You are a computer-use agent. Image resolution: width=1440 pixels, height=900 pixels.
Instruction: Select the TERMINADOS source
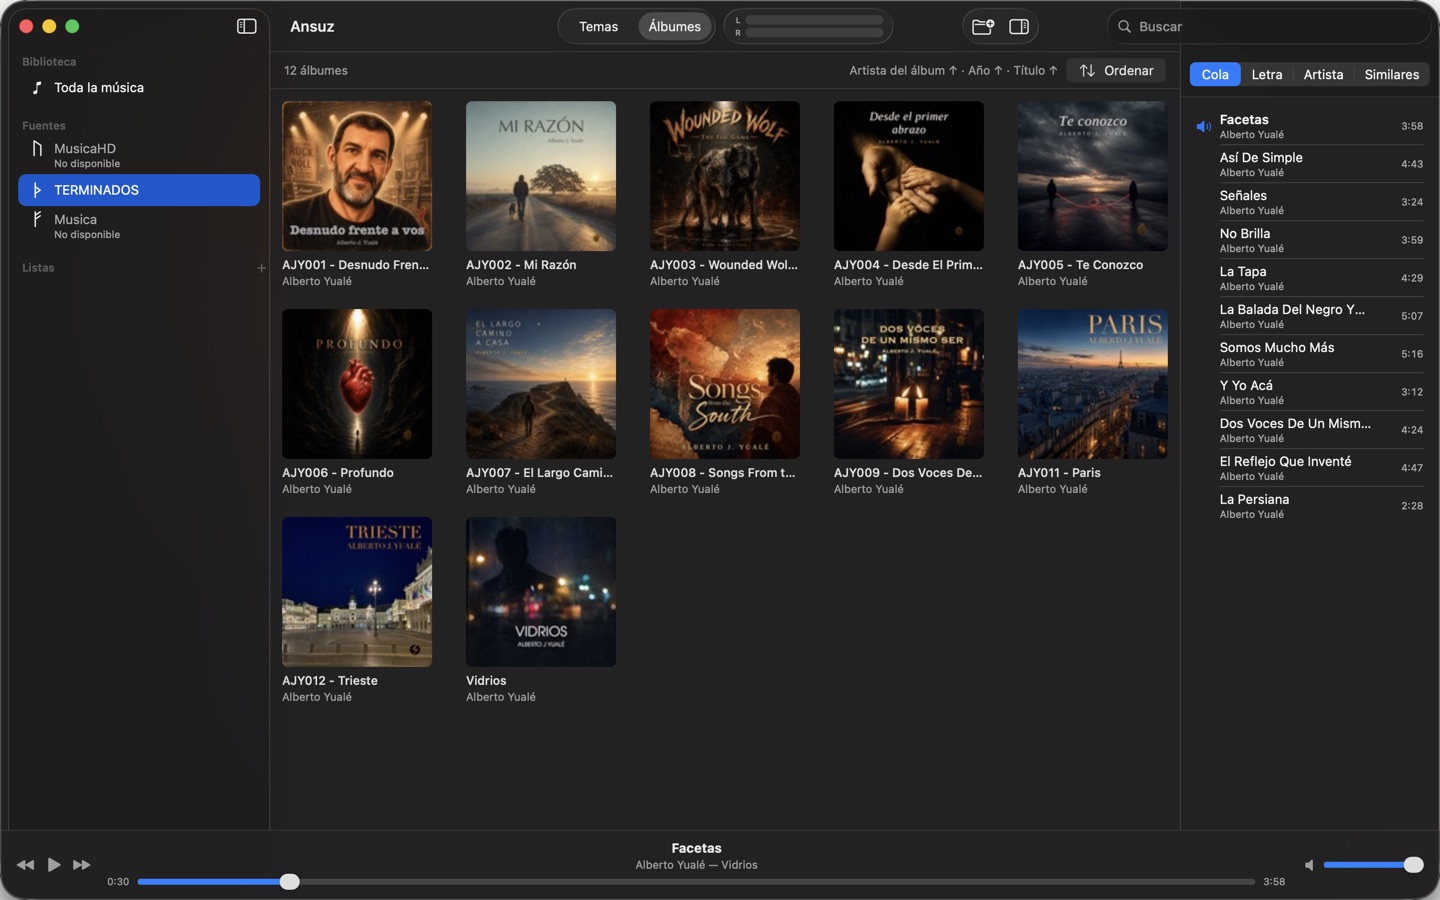139,190
